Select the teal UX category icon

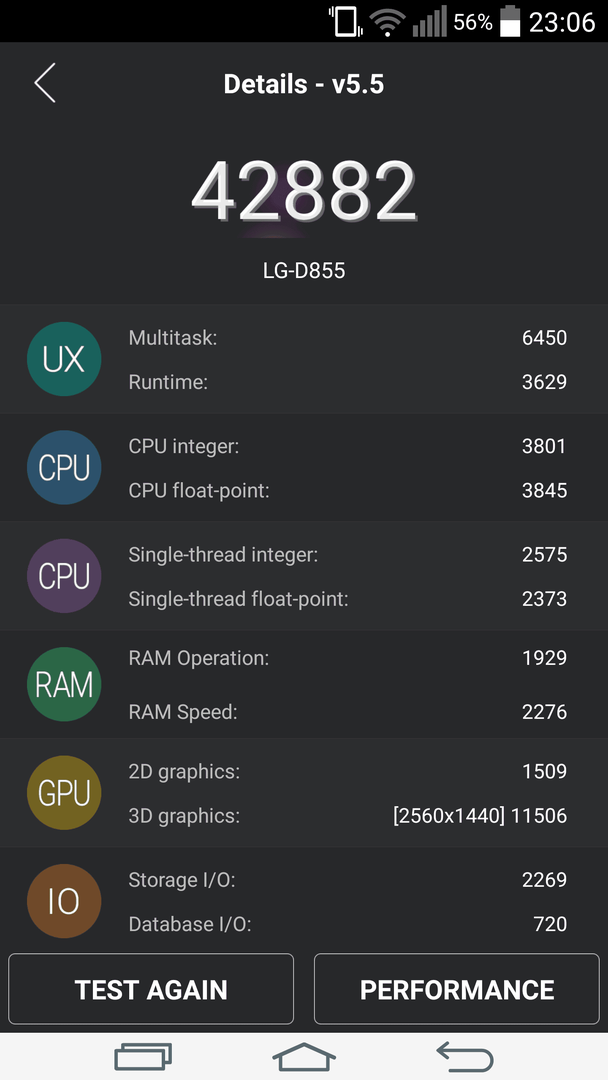(64, 359)
